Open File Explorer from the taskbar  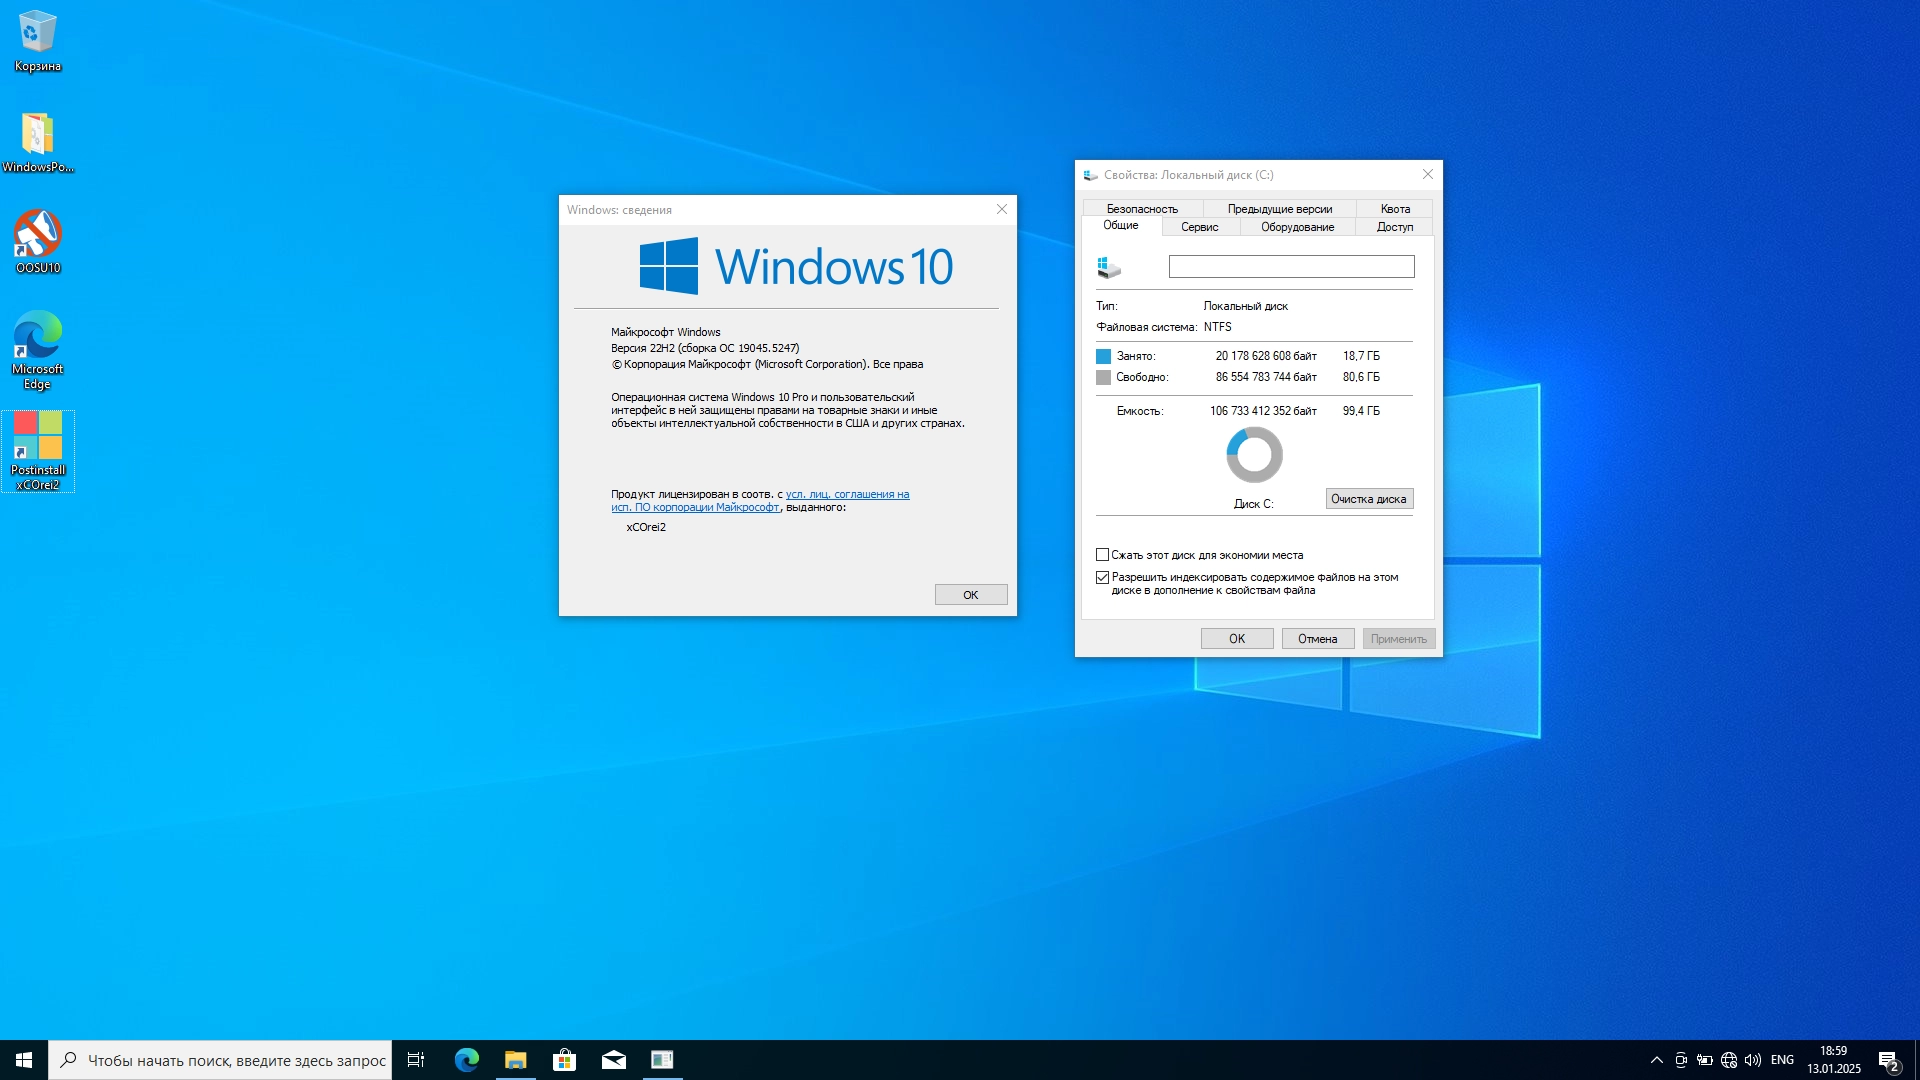click(x=515, y=1060)
